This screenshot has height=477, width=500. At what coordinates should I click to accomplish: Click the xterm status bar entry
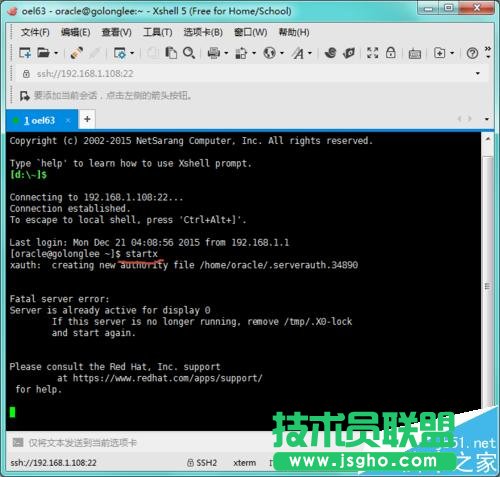[x=245, y=463]
